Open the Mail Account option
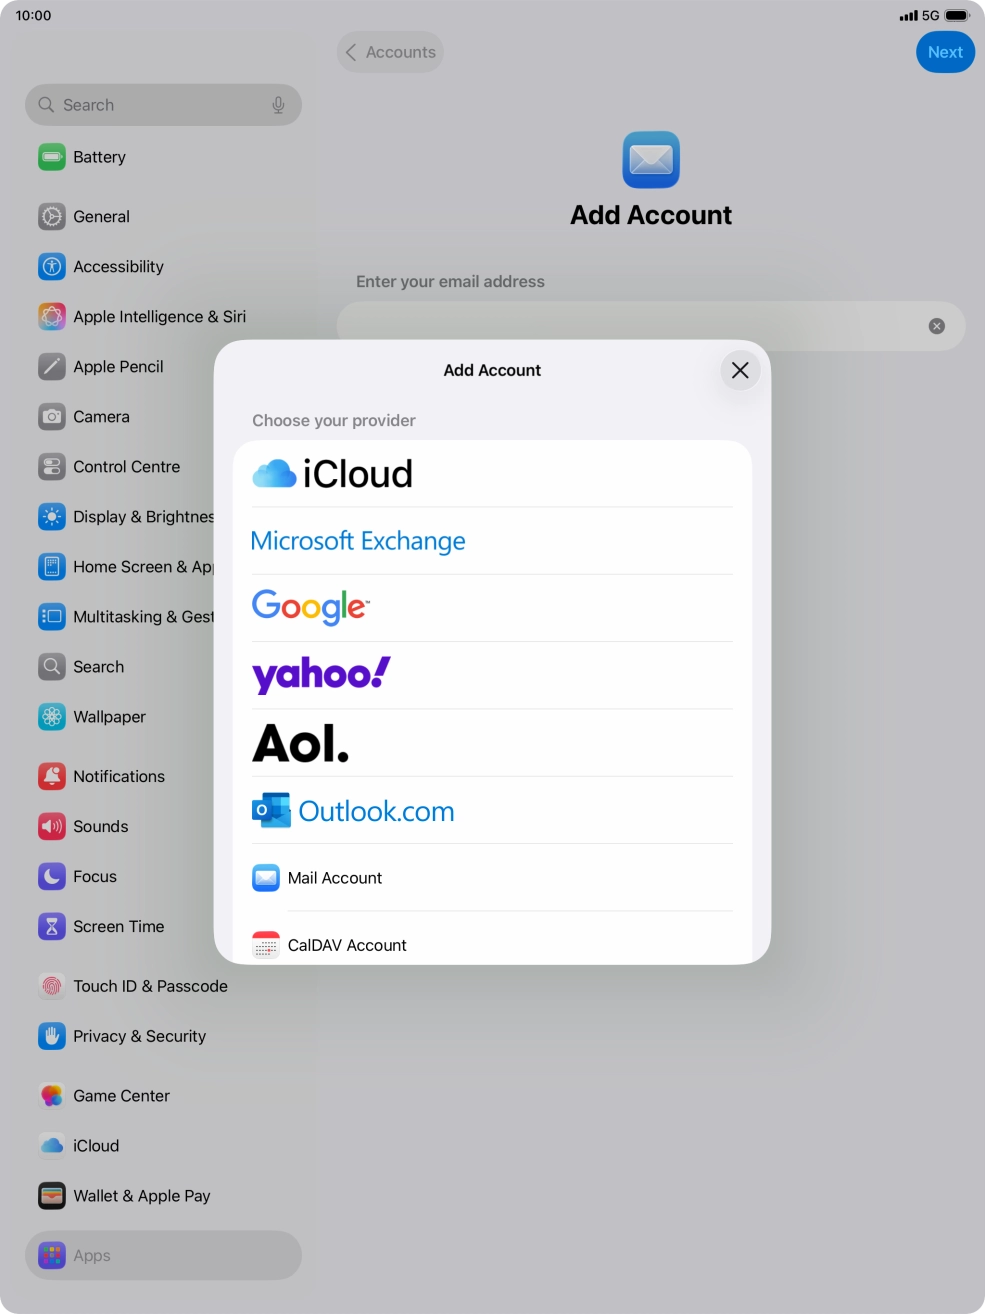985x1314 pixels. (x=491, y=878)
